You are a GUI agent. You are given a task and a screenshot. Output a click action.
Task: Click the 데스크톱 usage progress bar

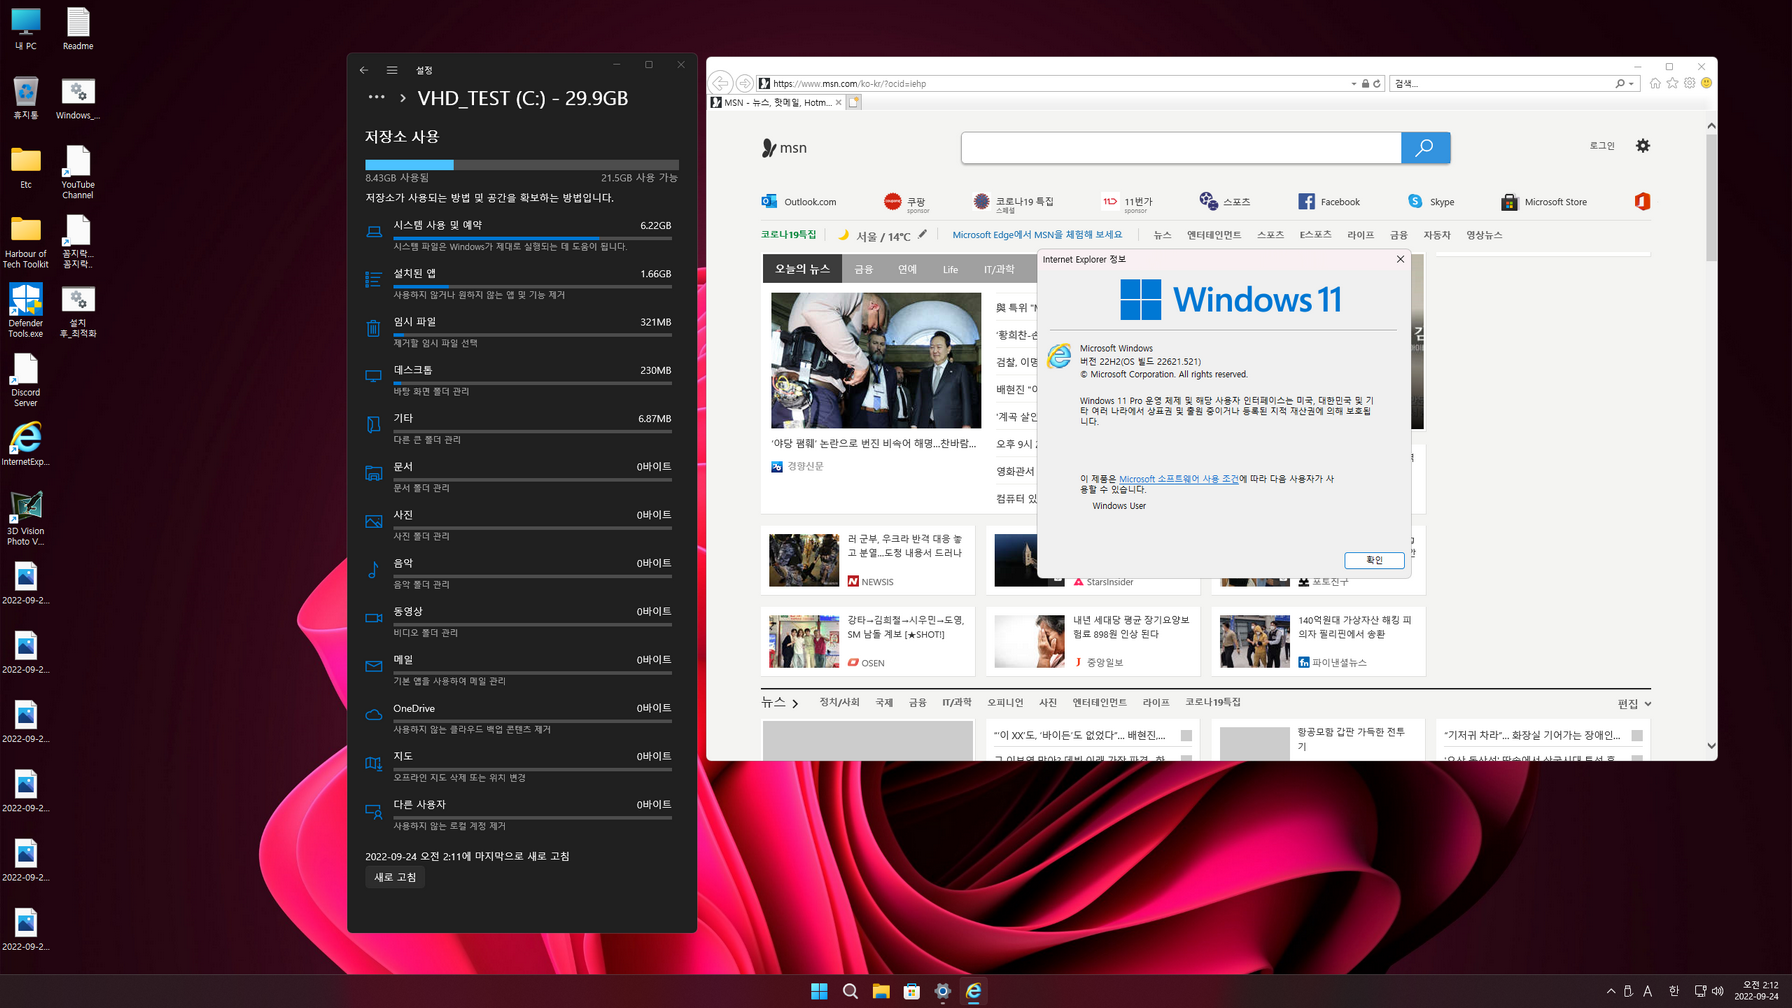tap(532, 382)
